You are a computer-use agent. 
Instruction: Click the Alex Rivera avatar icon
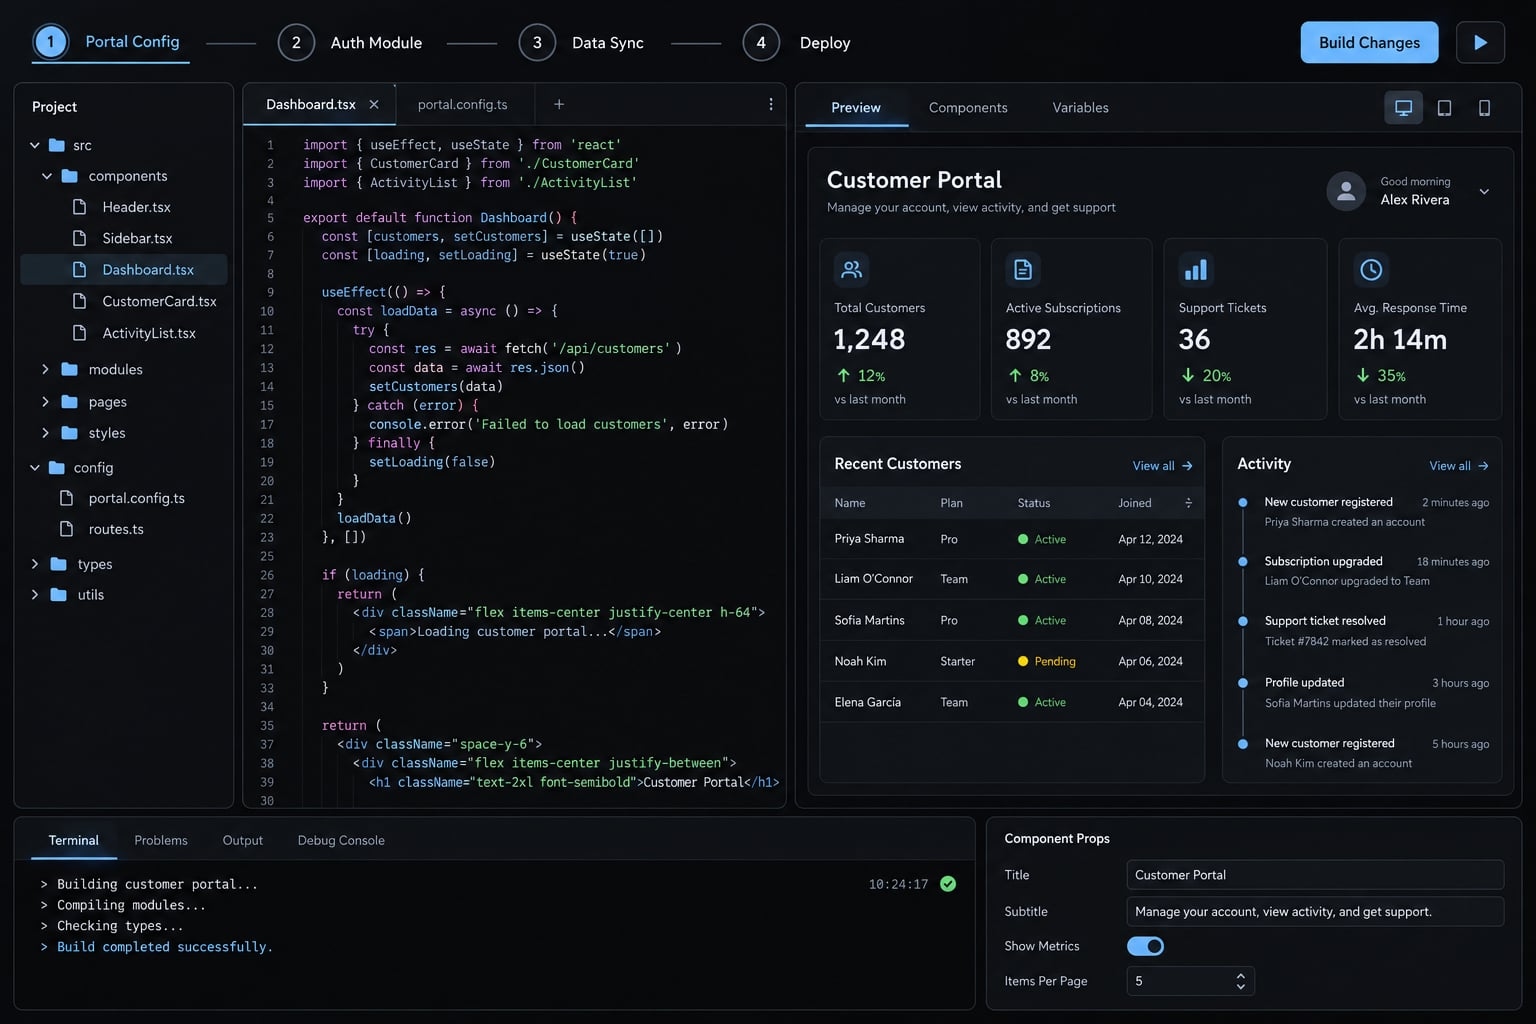1346,191
